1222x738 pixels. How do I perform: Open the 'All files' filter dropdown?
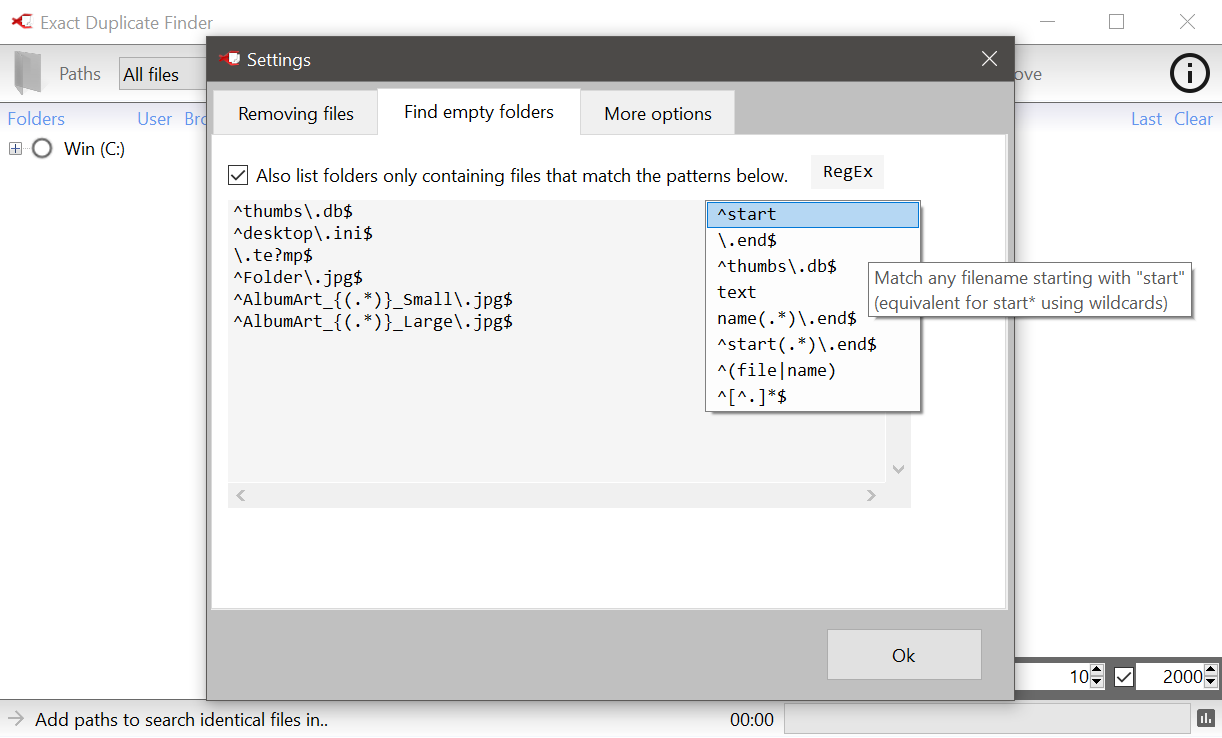pos(162,74)
